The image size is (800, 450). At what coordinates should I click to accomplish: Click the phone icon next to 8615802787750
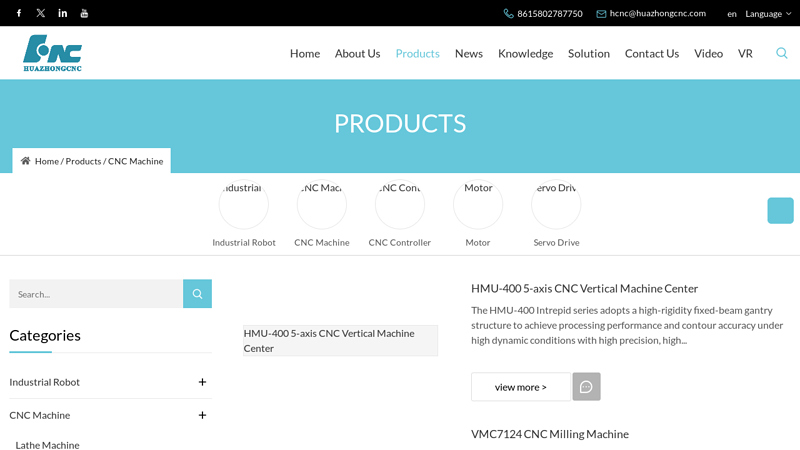[508, 14]
